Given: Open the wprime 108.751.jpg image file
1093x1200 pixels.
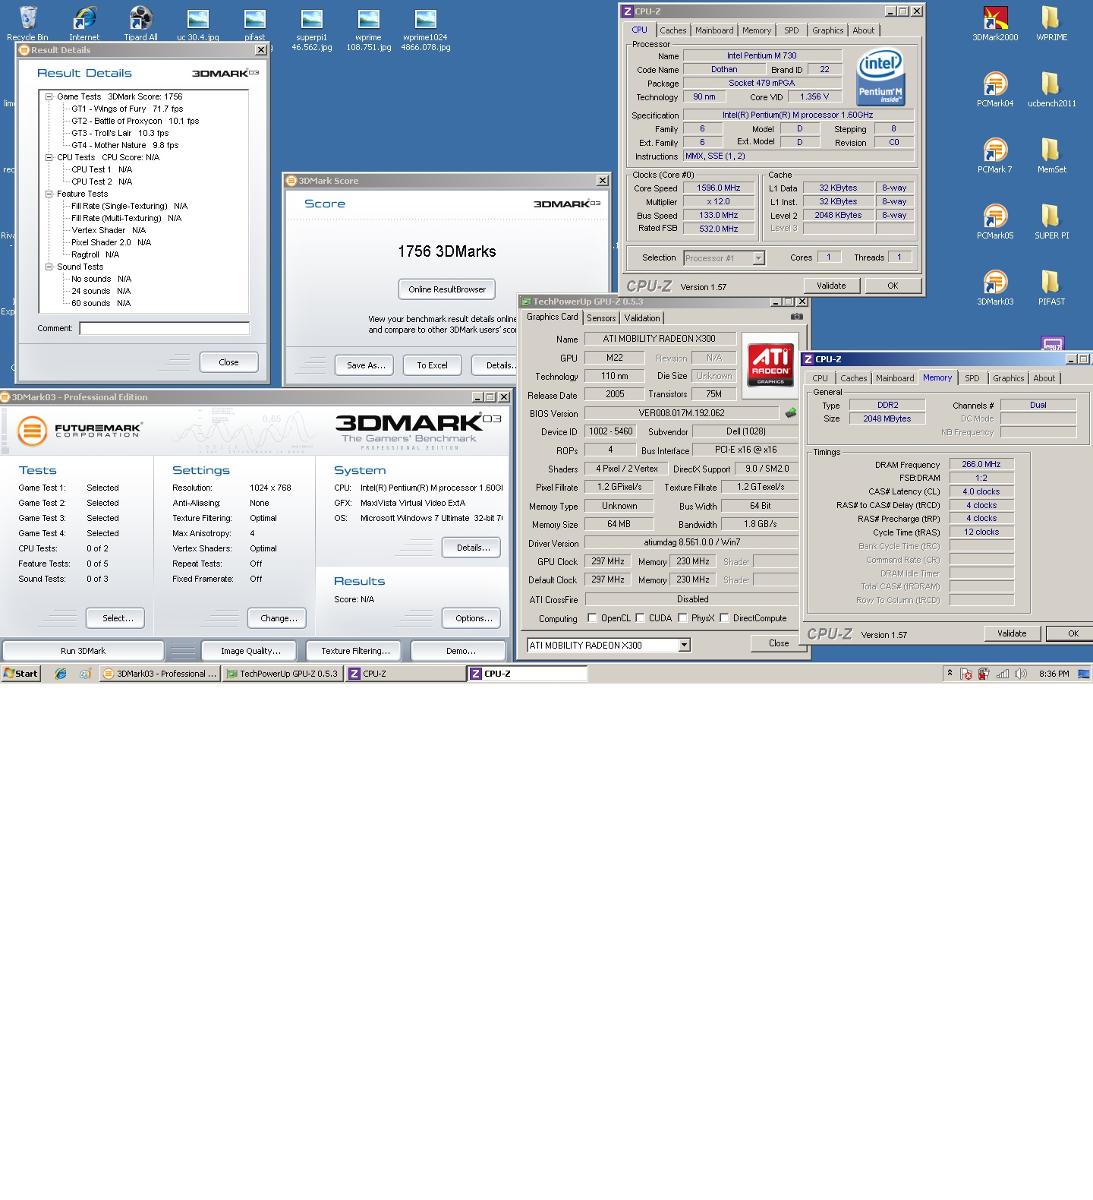Looking at the screenshot, I should click(x=368, y=28).
